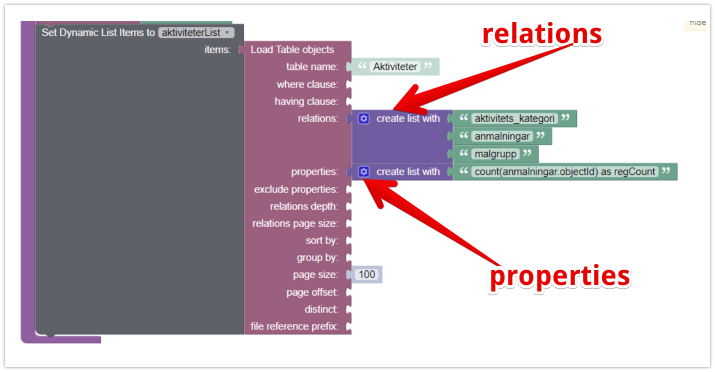Image resolution: width=715 pixels, height=372 pixels.
Task: Select the Set Dynamic List Items block
Action: (98, 33)
